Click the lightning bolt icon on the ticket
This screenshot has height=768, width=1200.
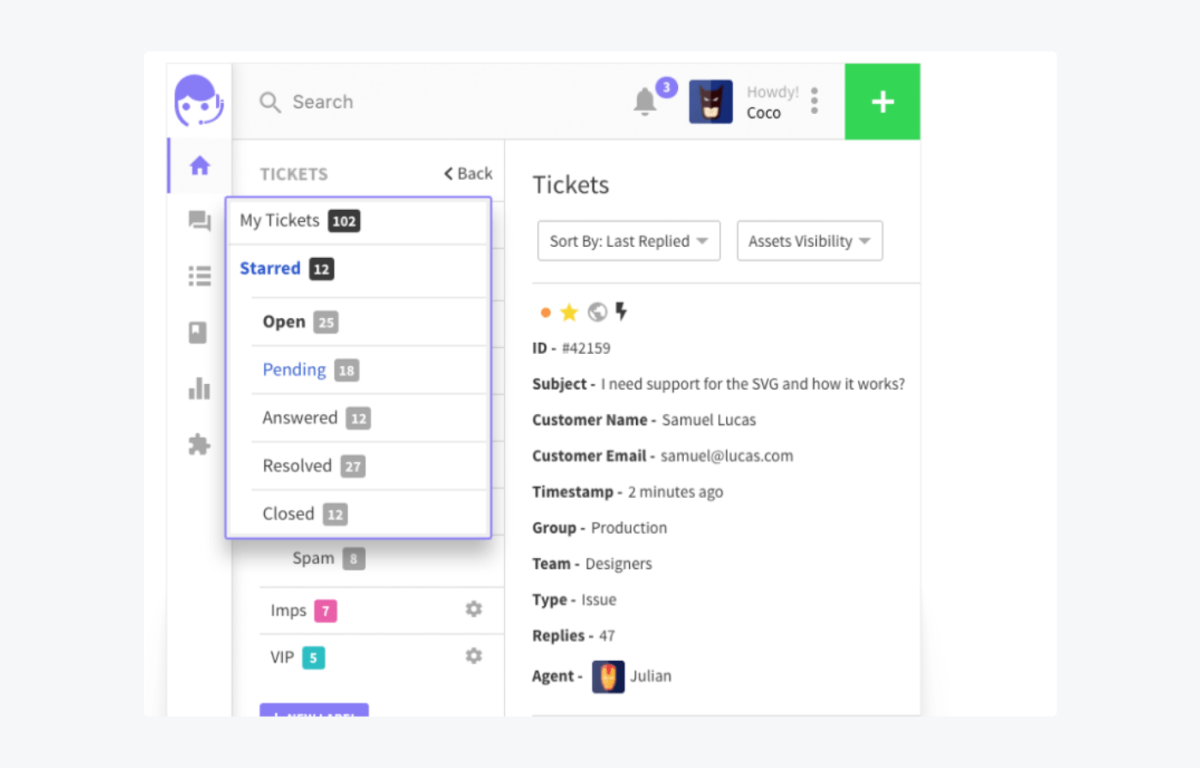tap(621, 311)
